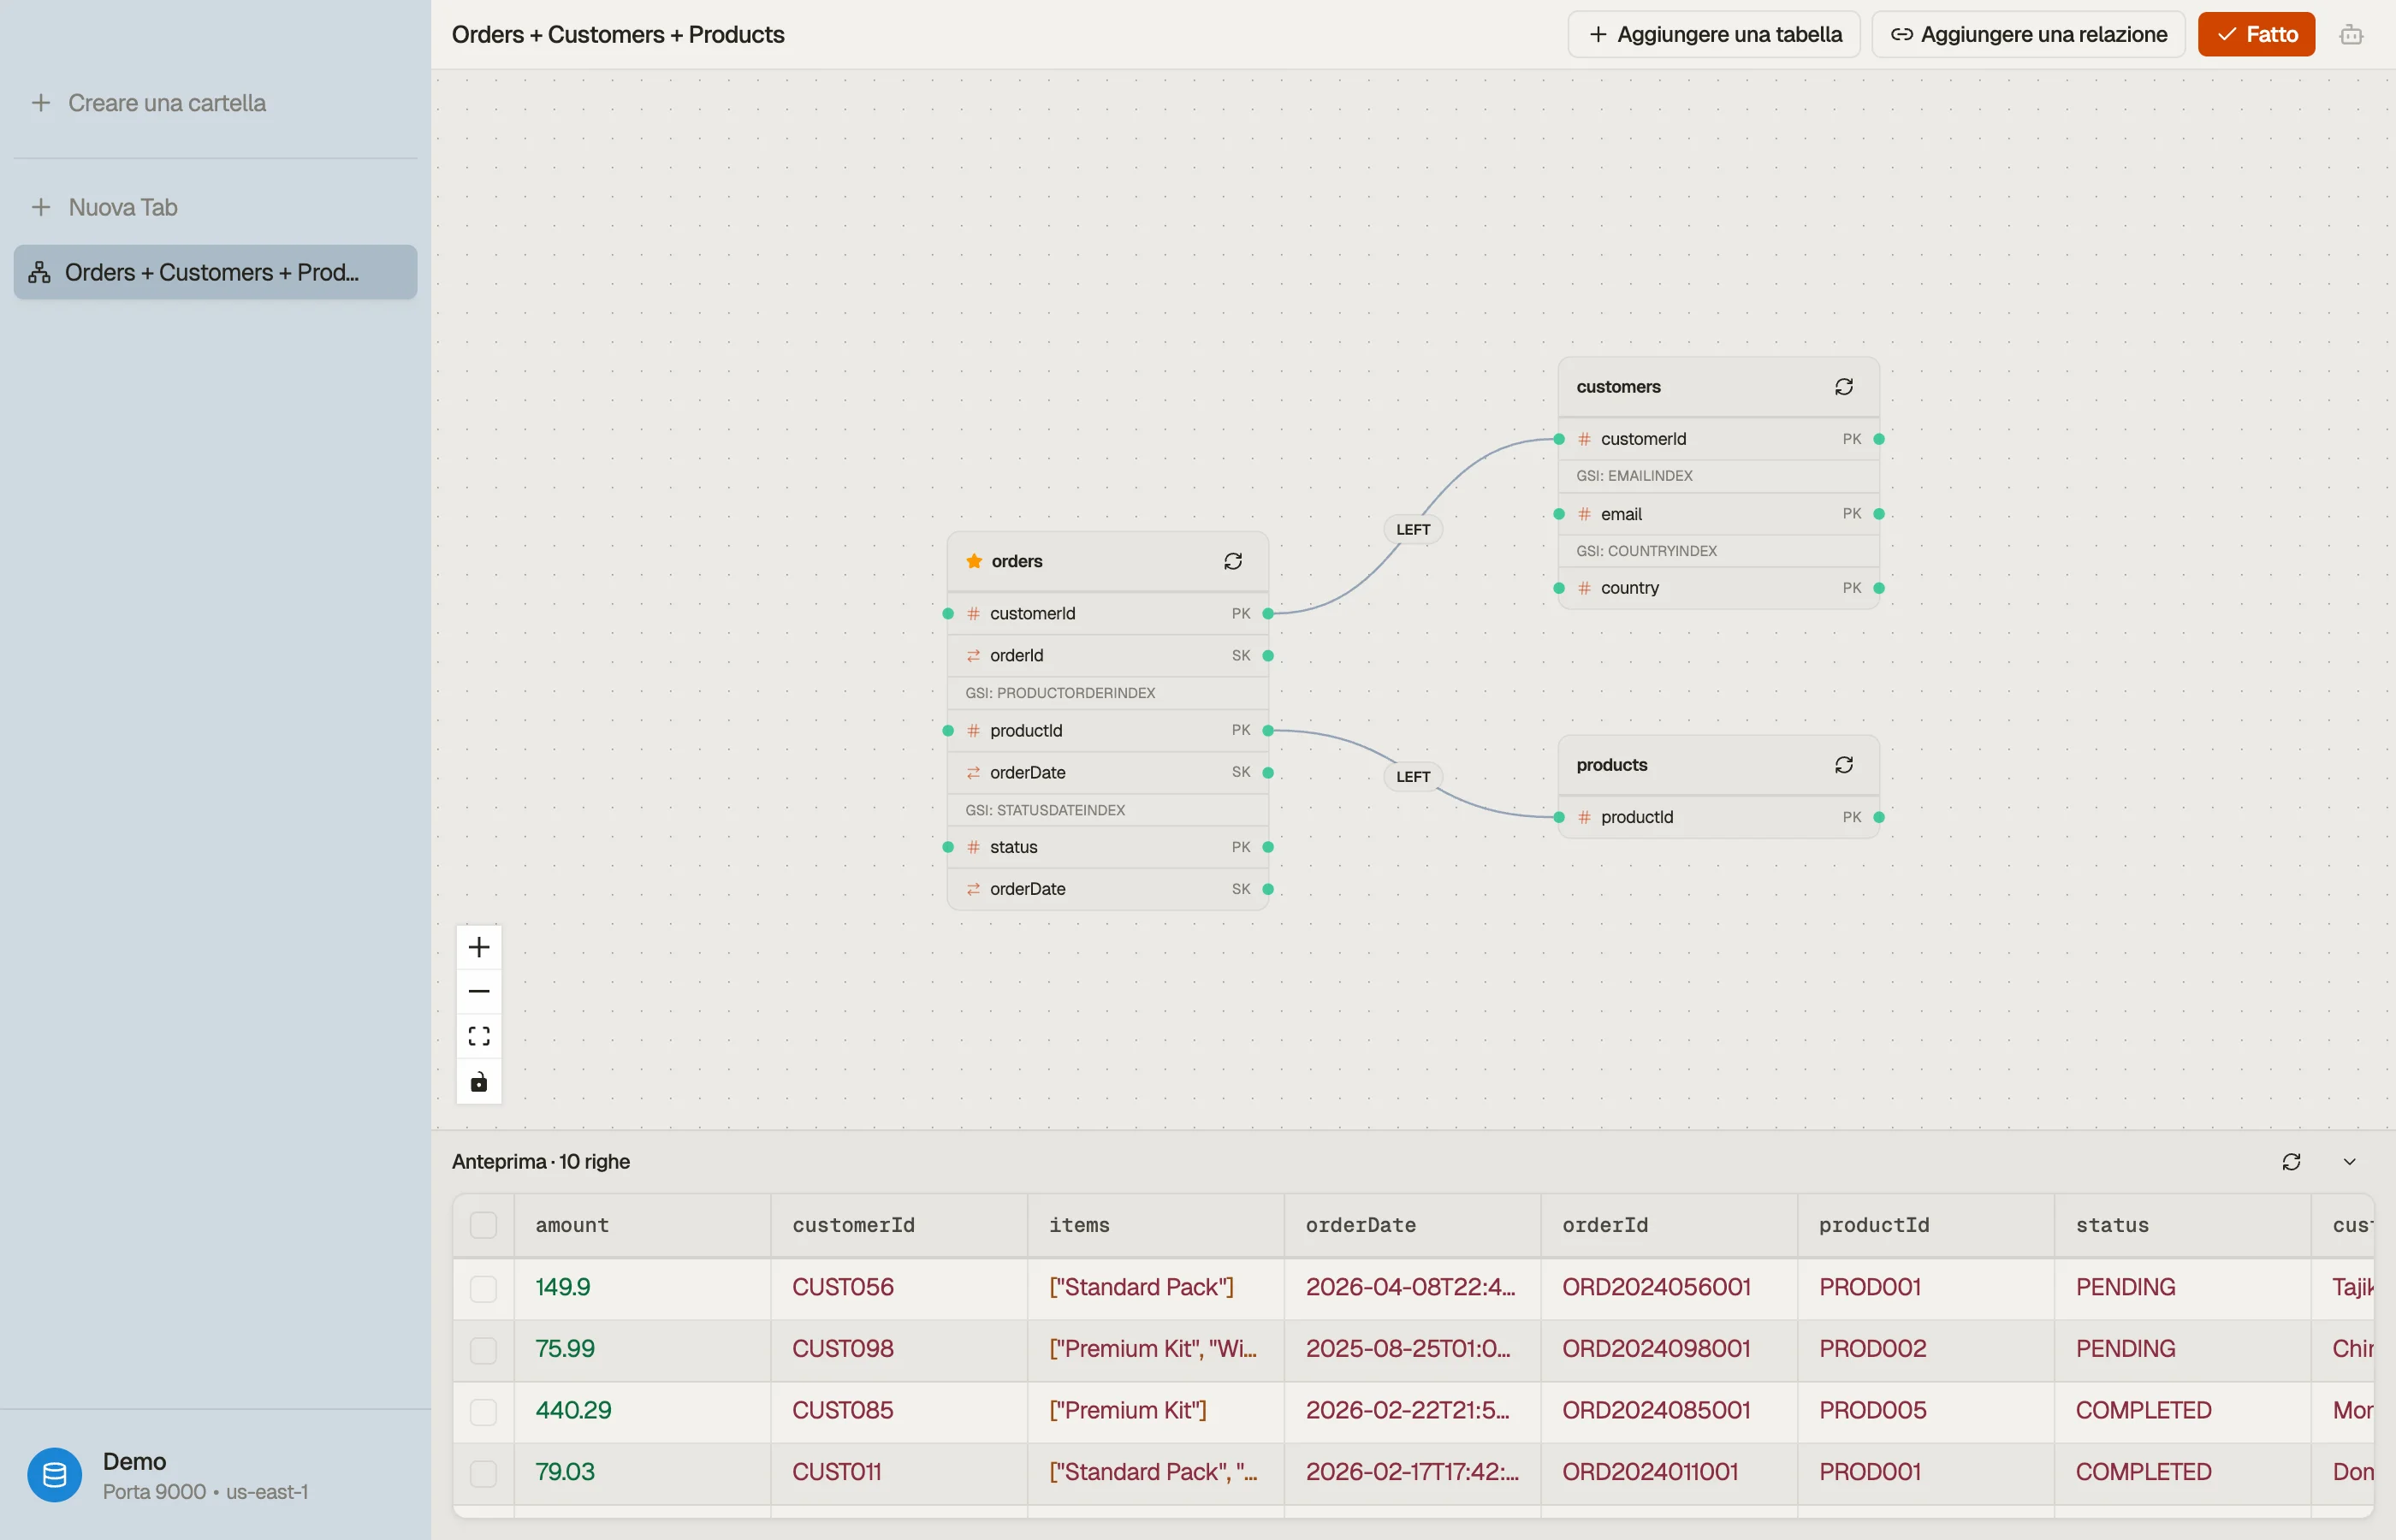Refresh the orders table node
The width and height of the screenshot is (2396, 1540).
pos(1232,561)
